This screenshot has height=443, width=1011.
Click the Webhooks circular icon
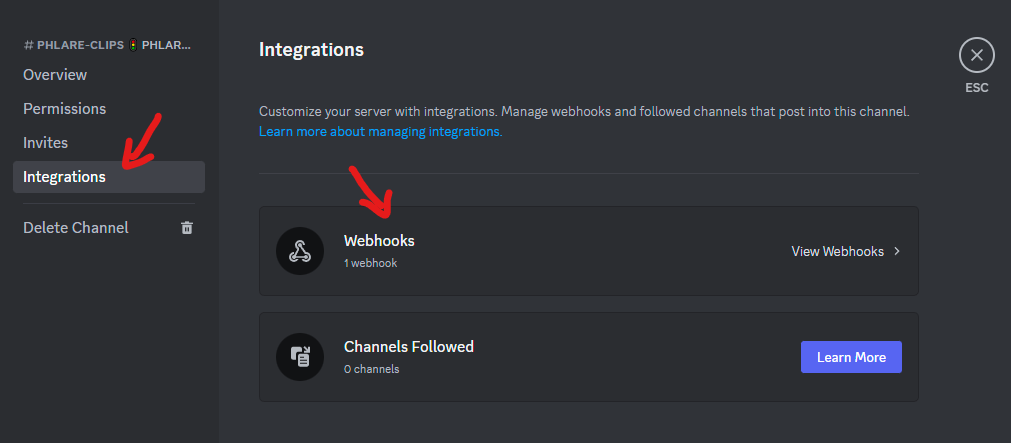(x=300, y=251)
